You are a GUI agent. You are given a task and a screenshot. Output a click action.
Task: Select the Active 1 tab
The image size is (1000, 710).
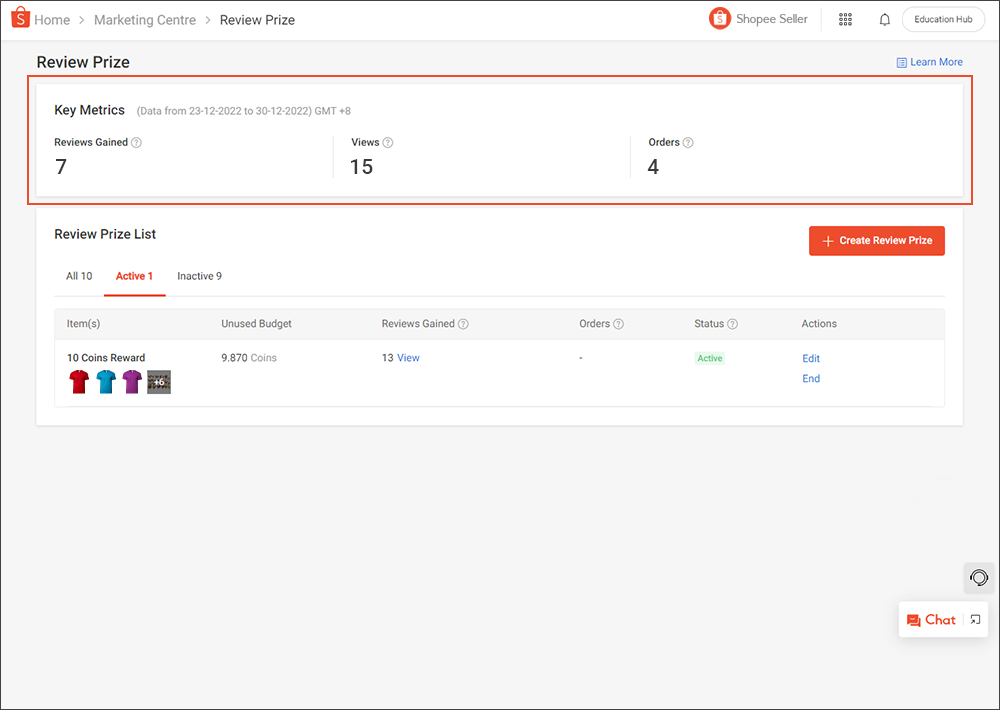click(134, 276)
